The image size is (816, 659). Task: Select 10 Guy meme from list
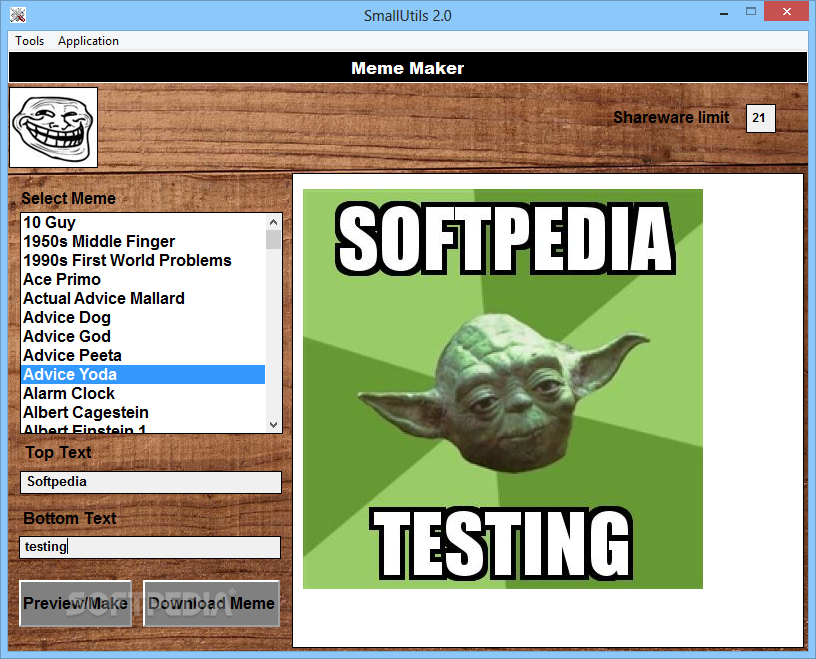[143, 222]
